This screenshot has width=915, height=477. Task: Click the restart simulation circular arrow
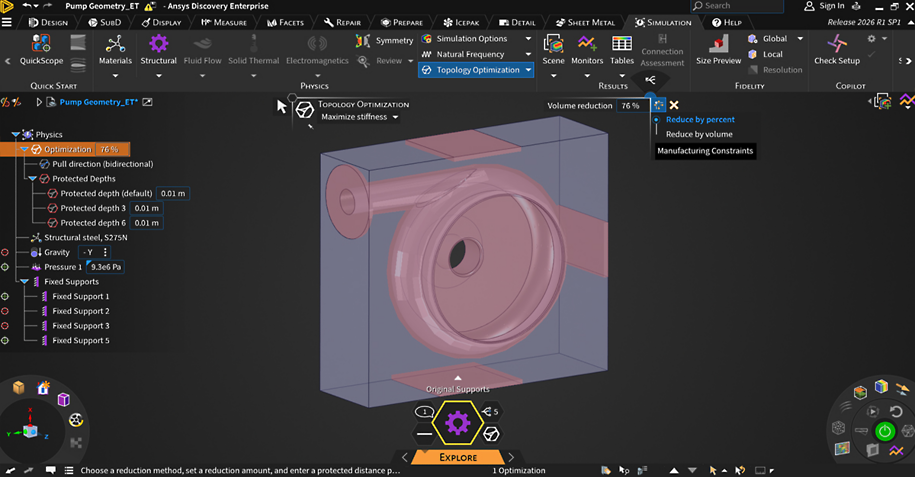click(896, 412)
